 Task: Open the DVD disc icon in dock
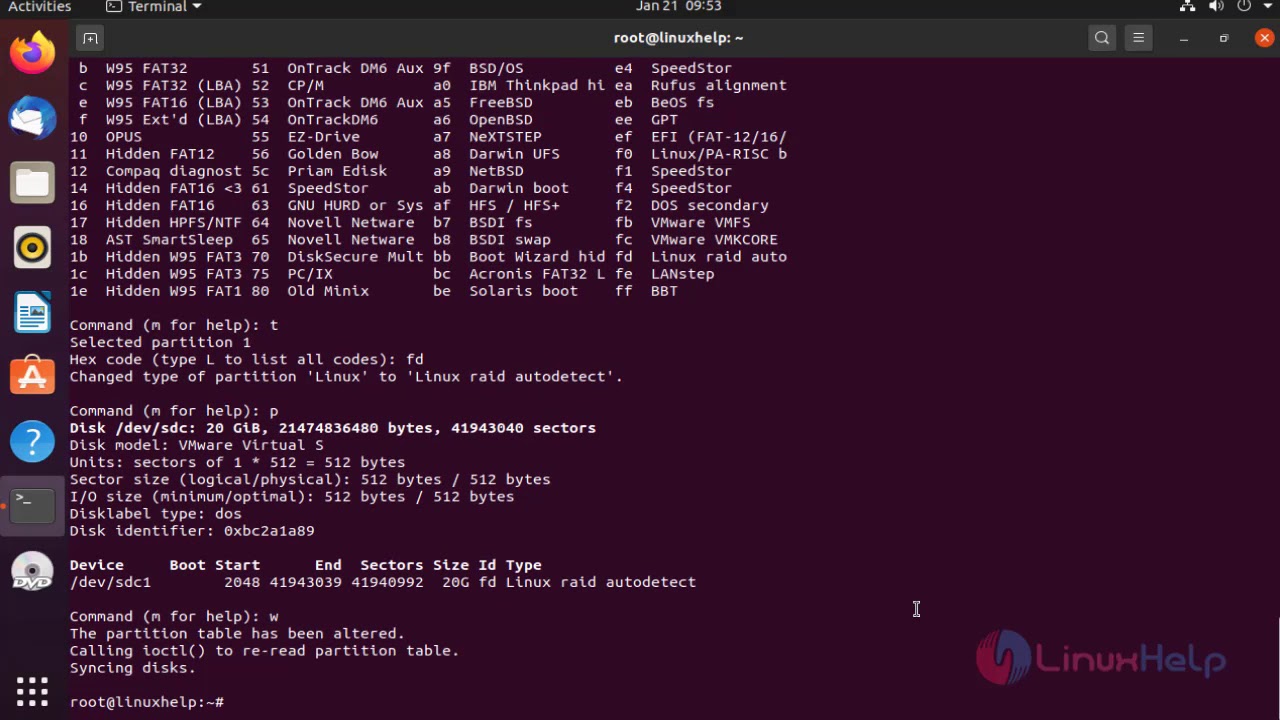(x=32, y=572)
